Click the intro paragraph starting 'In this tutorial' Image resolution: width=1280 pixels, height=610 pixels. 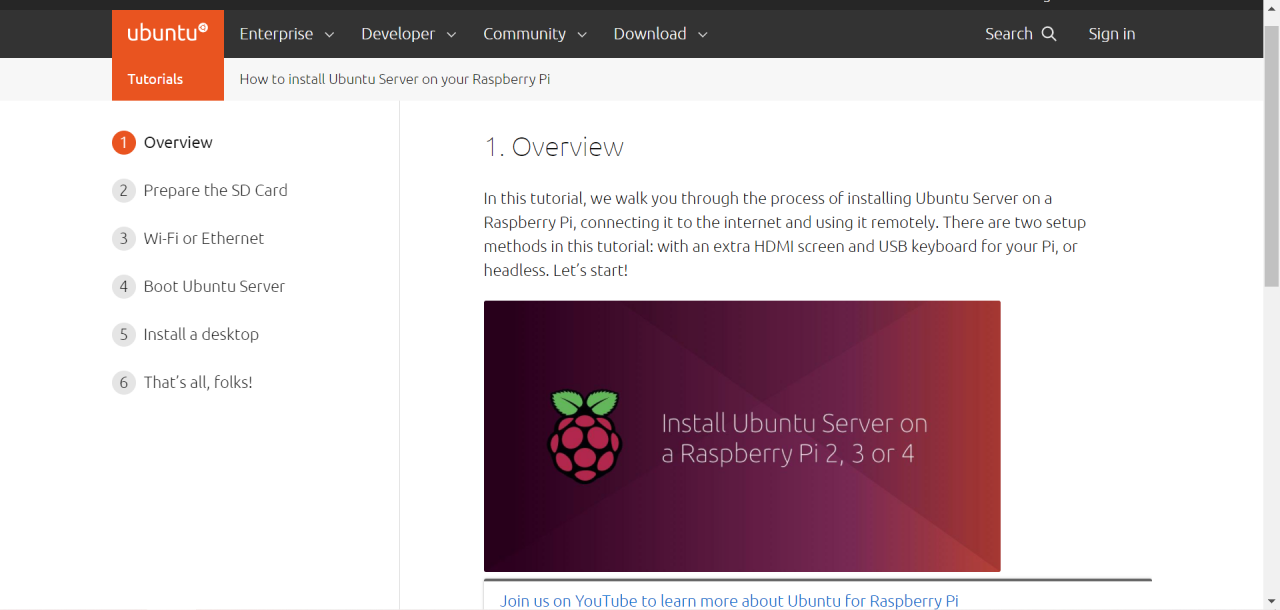click(785, 234)
